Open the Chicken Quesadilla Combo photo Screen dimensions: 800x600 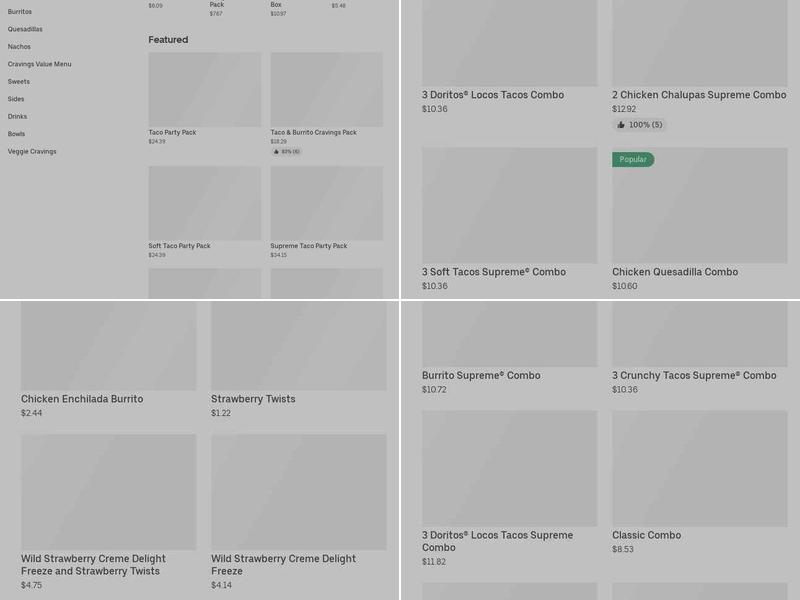coord(699,206)
